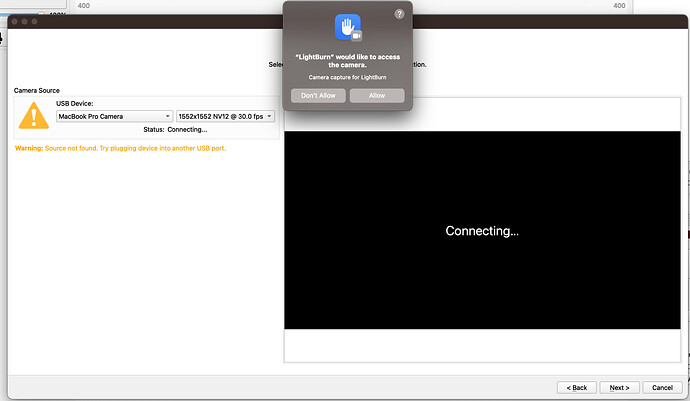Click Don't Allow in camera permission dialog
Image resolution: width=690 pixels, height=401 pixels.
318,96
